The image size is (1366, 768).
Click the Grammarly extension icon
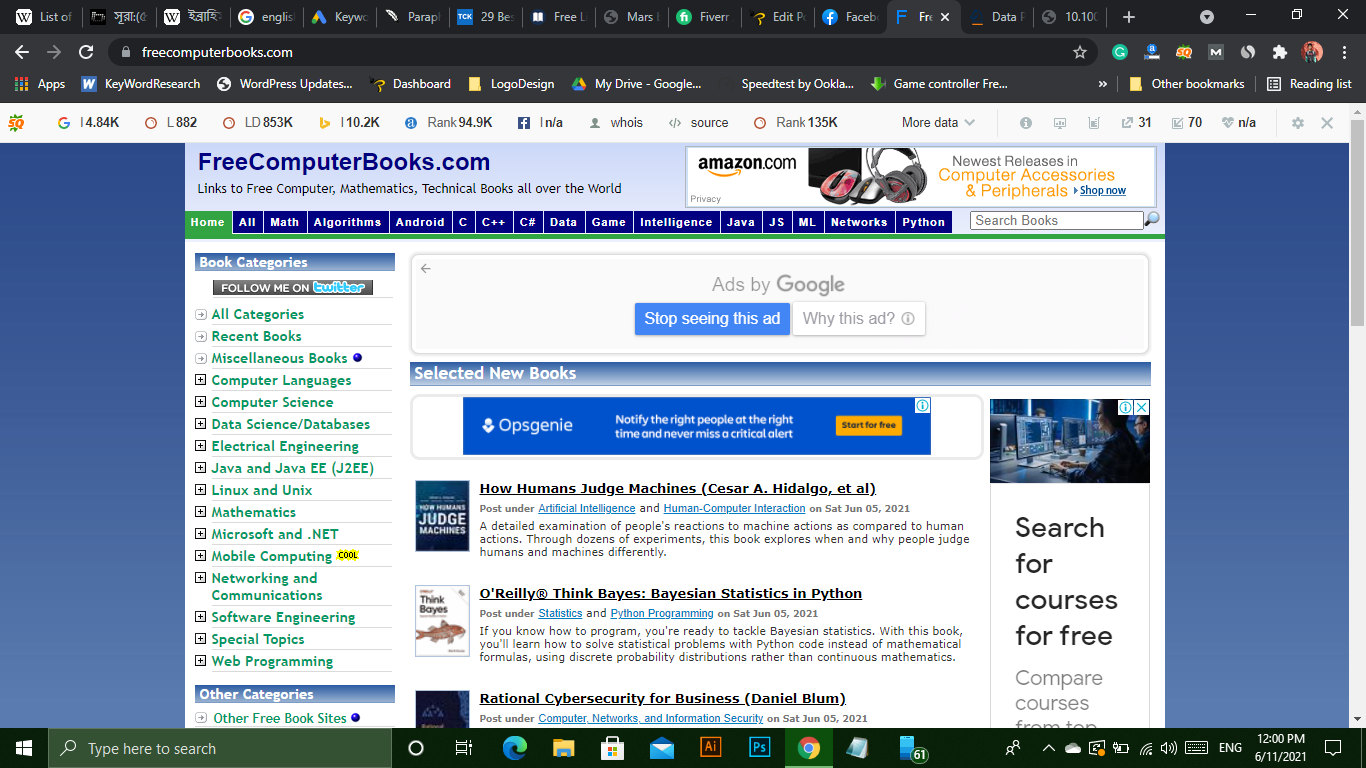pyautogui.click(x=1120, y=52)
